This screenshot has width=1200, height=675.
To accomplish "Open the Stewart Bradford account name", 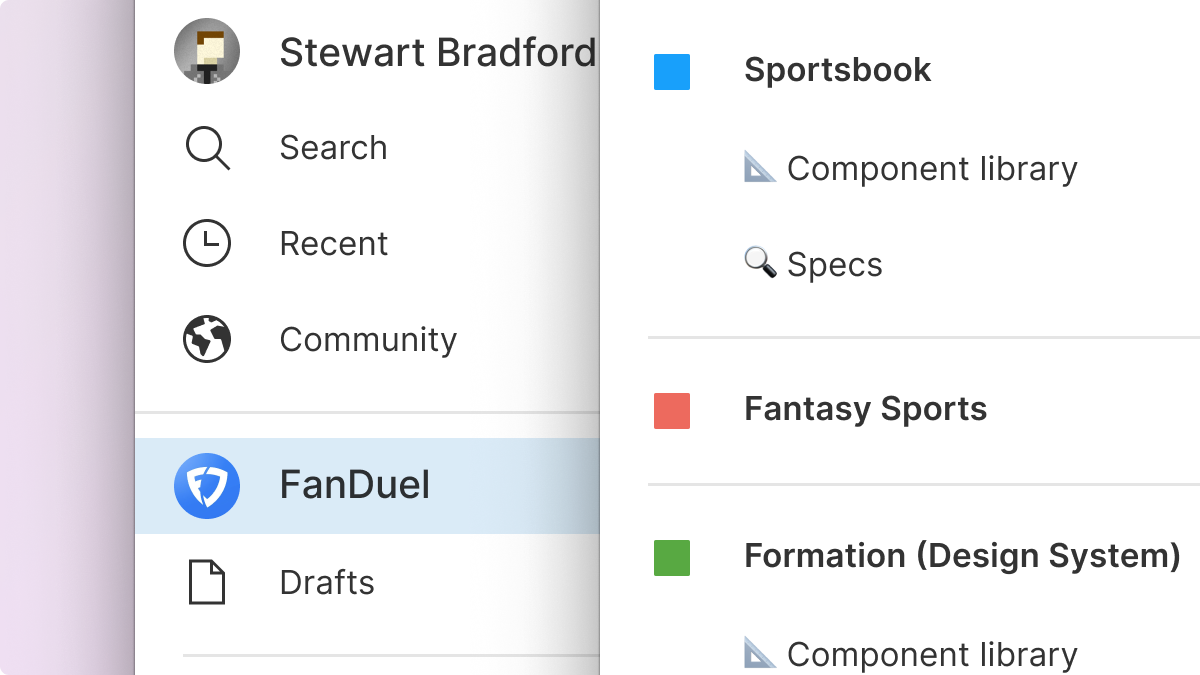I will point(437,53).
